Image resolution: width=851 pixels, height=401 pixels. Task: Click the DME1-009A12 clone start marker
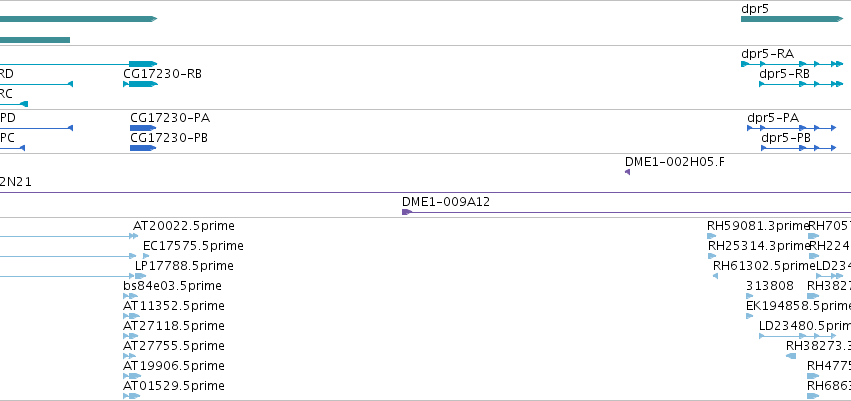click(407, 212)
